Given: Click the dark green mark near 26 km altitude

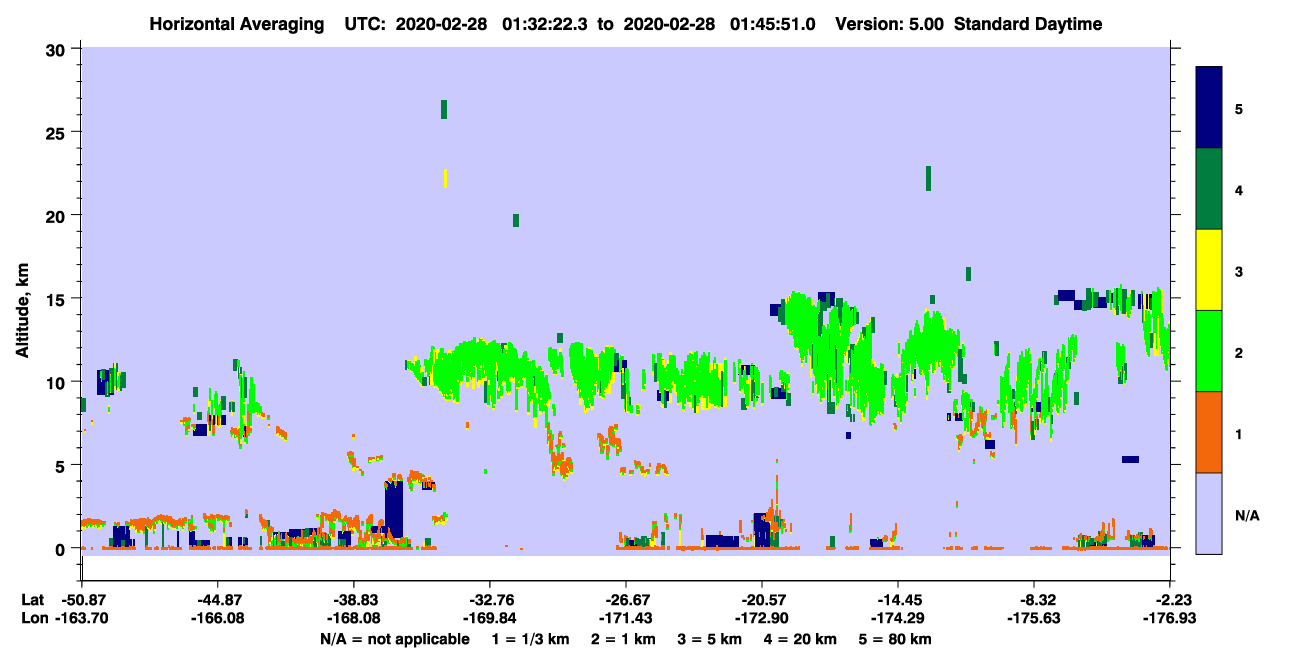Looking at the screenshot, I should click(x=444, y=110).
